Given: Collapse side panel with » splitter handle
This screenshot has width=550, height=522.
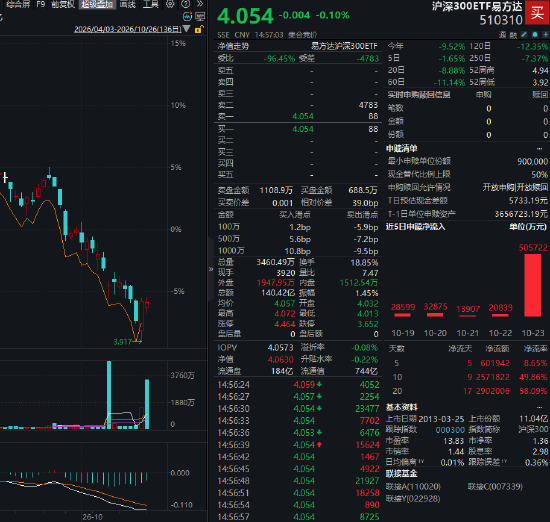Looking at the screenshot, I should [211, 269].
